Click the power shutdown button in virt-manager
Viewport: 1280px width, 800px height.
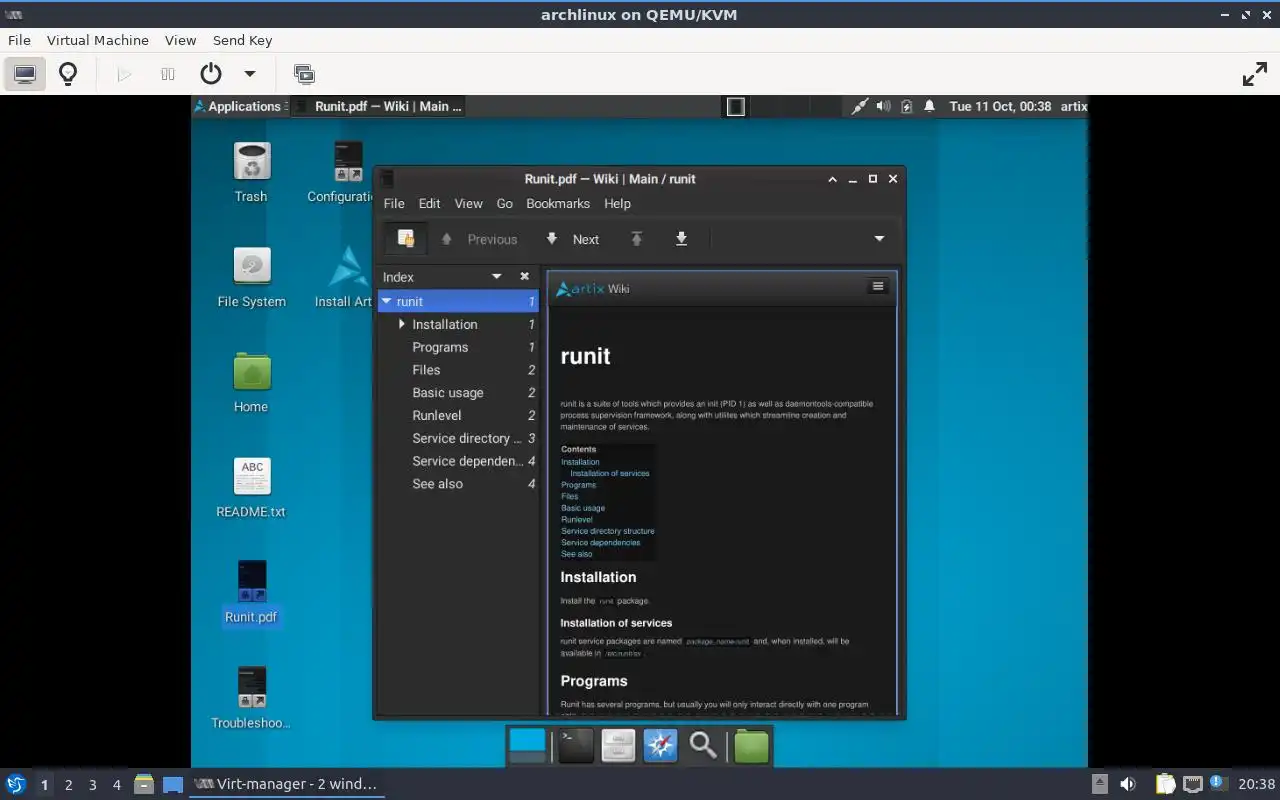pos(210,74)
